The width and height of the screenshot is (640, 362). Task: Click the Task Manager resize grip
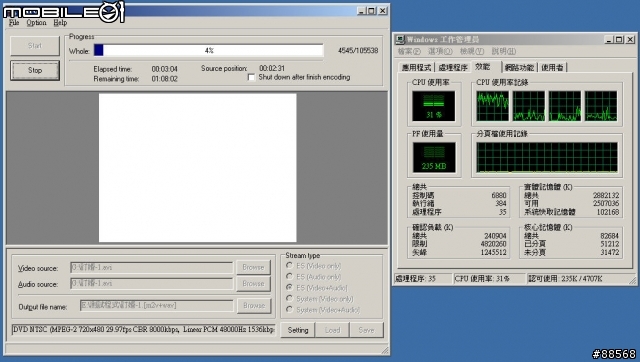coord(633,280)
